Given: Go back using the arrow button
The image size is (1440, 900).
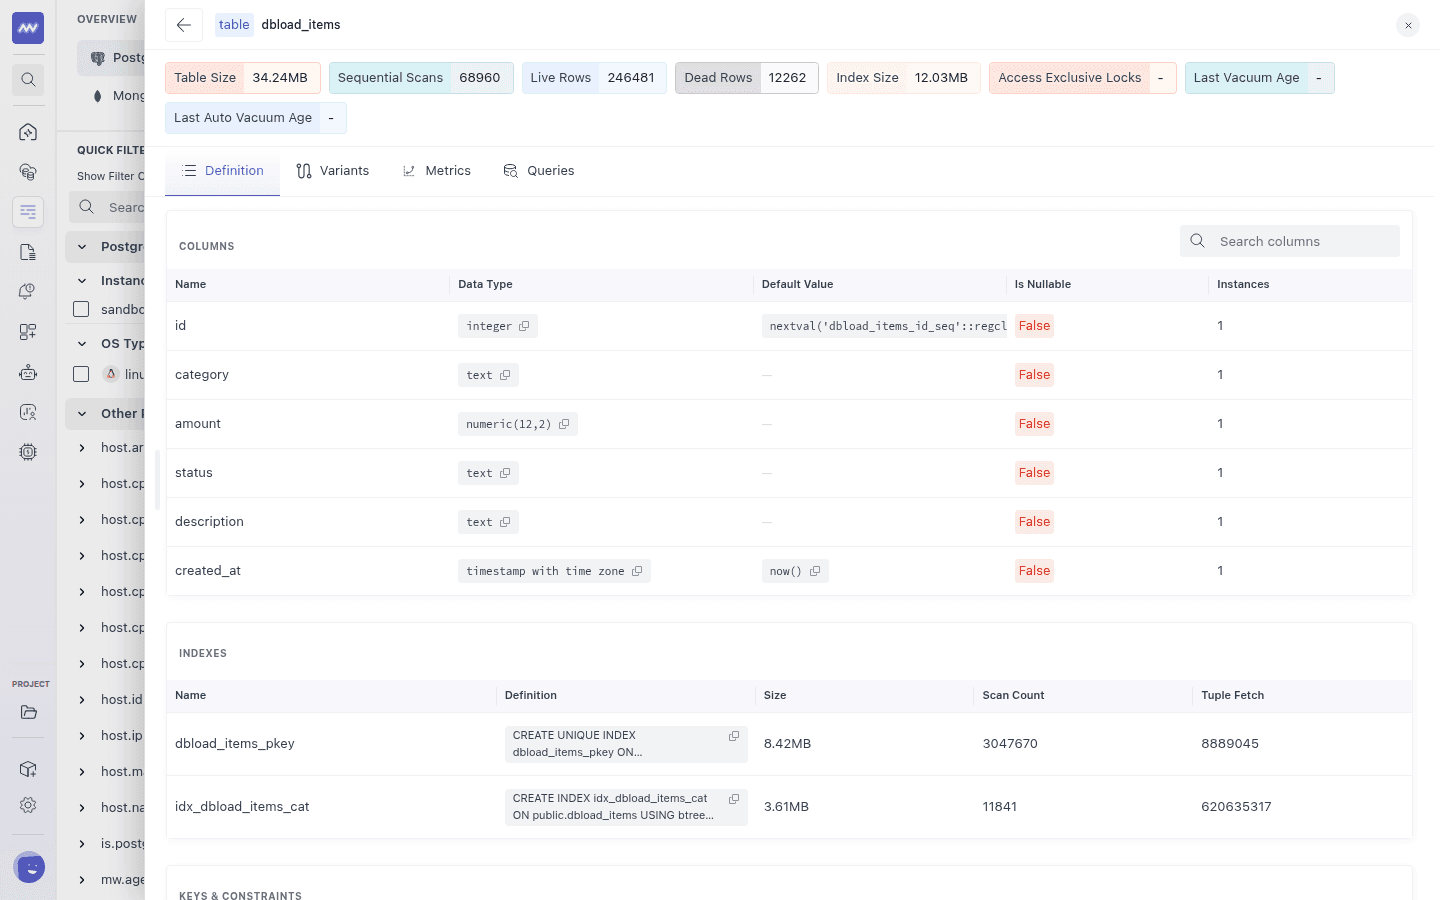Looking at the screenshot, I should 184,25.
